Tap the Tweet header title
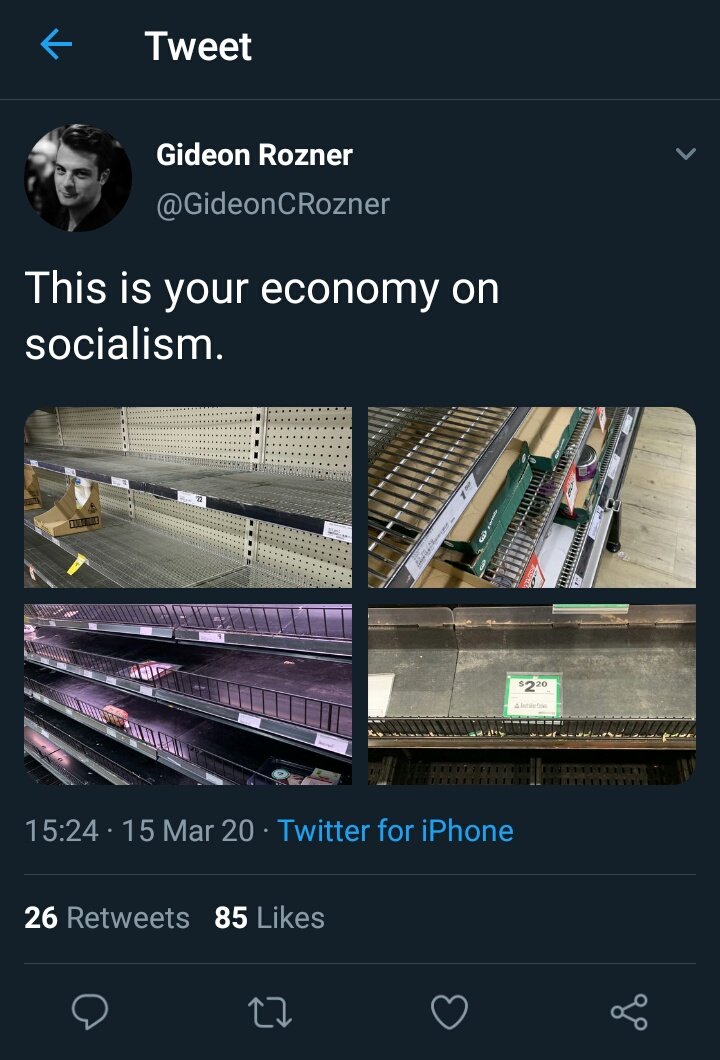720x1060 pixels. 198,46
